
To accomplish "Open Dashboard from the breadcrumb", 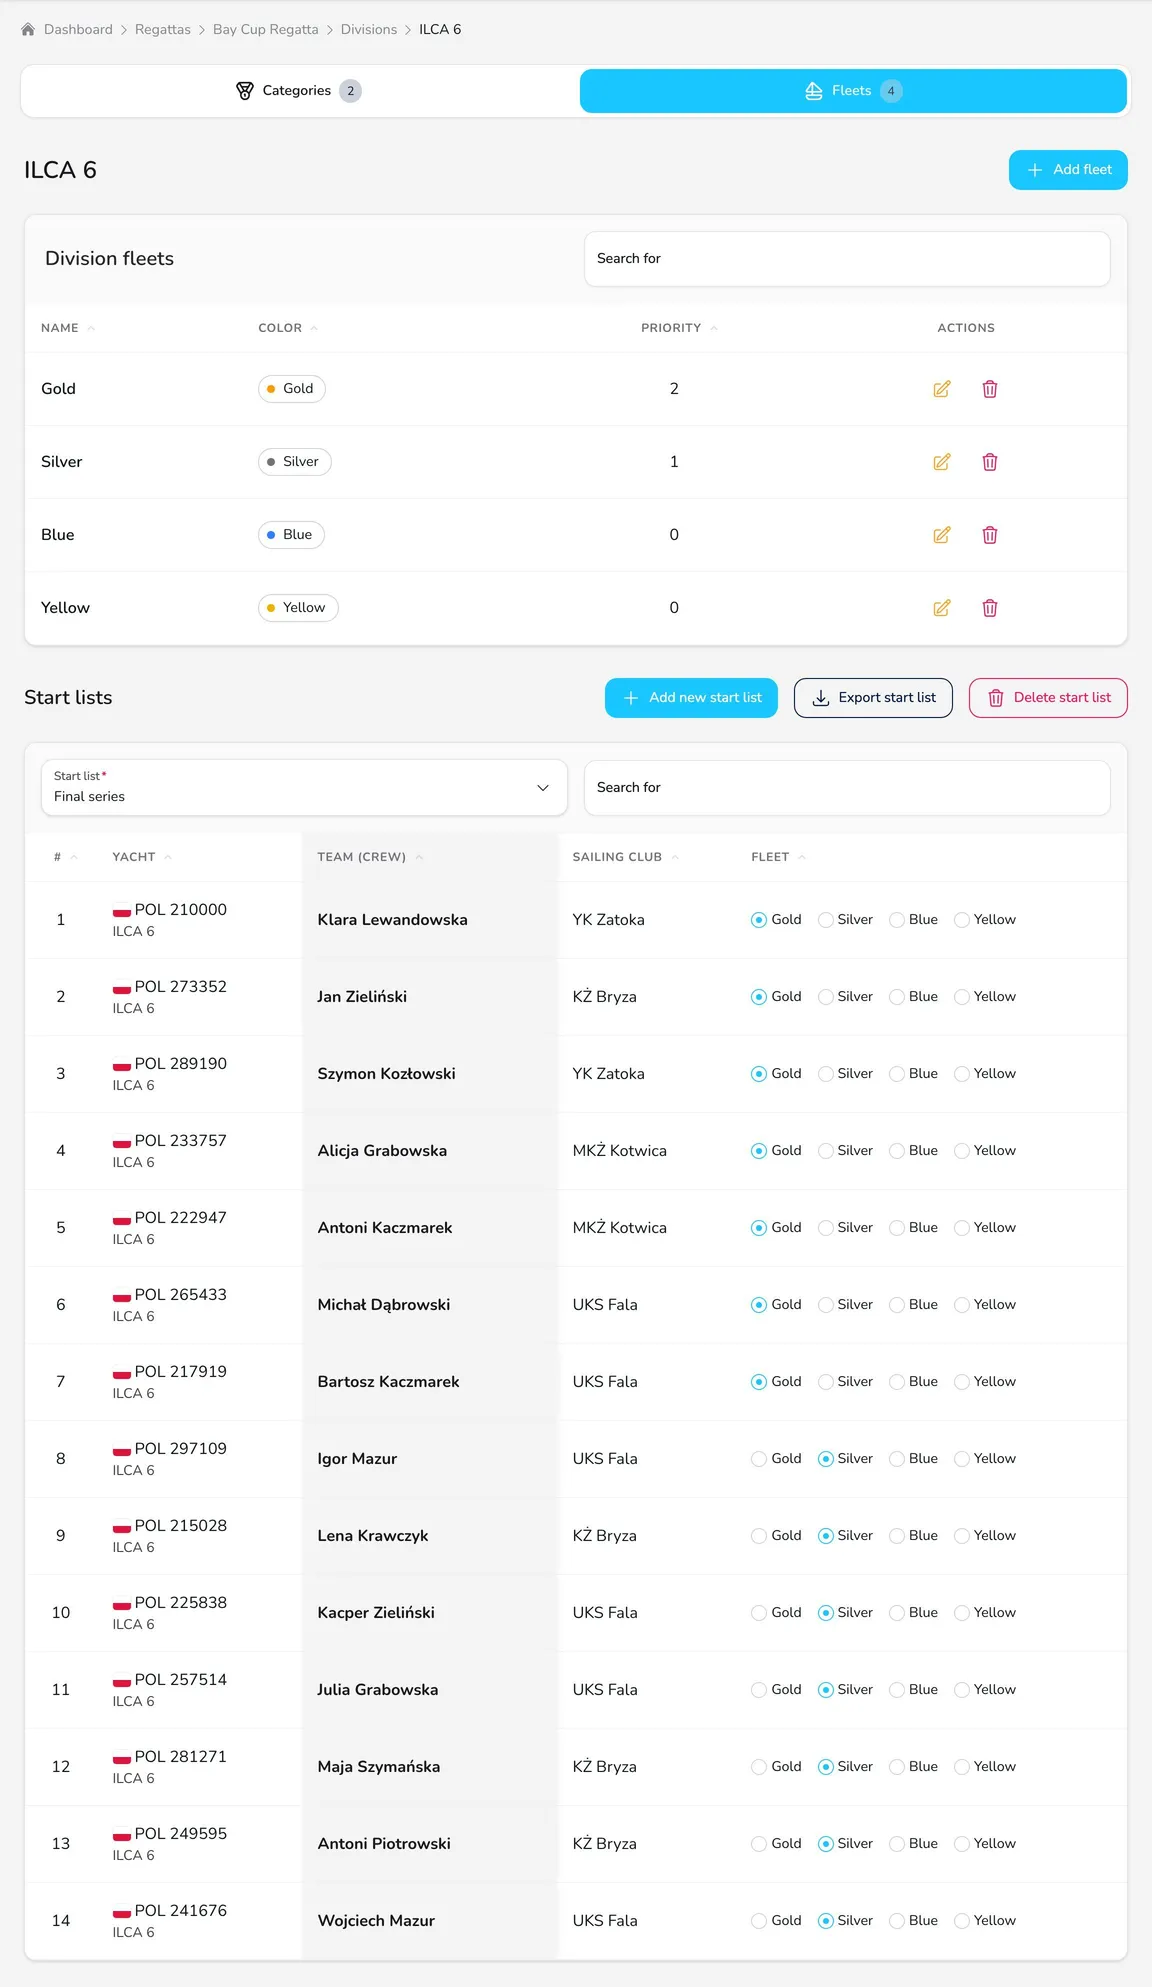I will click(x=78, y=30).
